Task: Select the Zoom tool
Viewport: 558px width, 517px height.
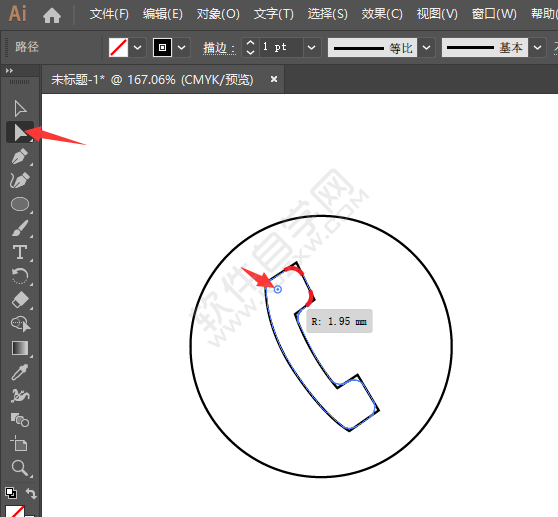Action: pos(20,468)
